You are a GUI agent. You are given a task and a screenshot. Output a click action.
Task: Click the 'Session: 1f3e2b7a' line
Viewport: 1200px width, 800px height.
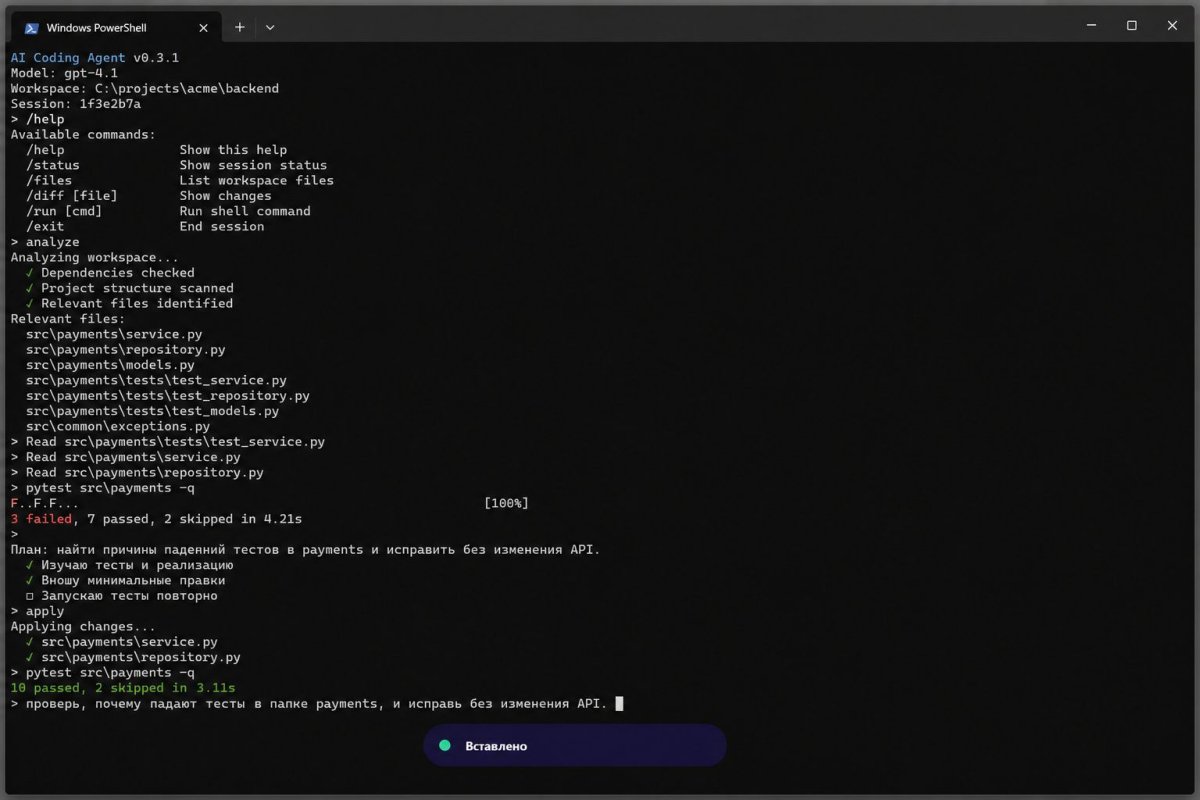(76, 104)
